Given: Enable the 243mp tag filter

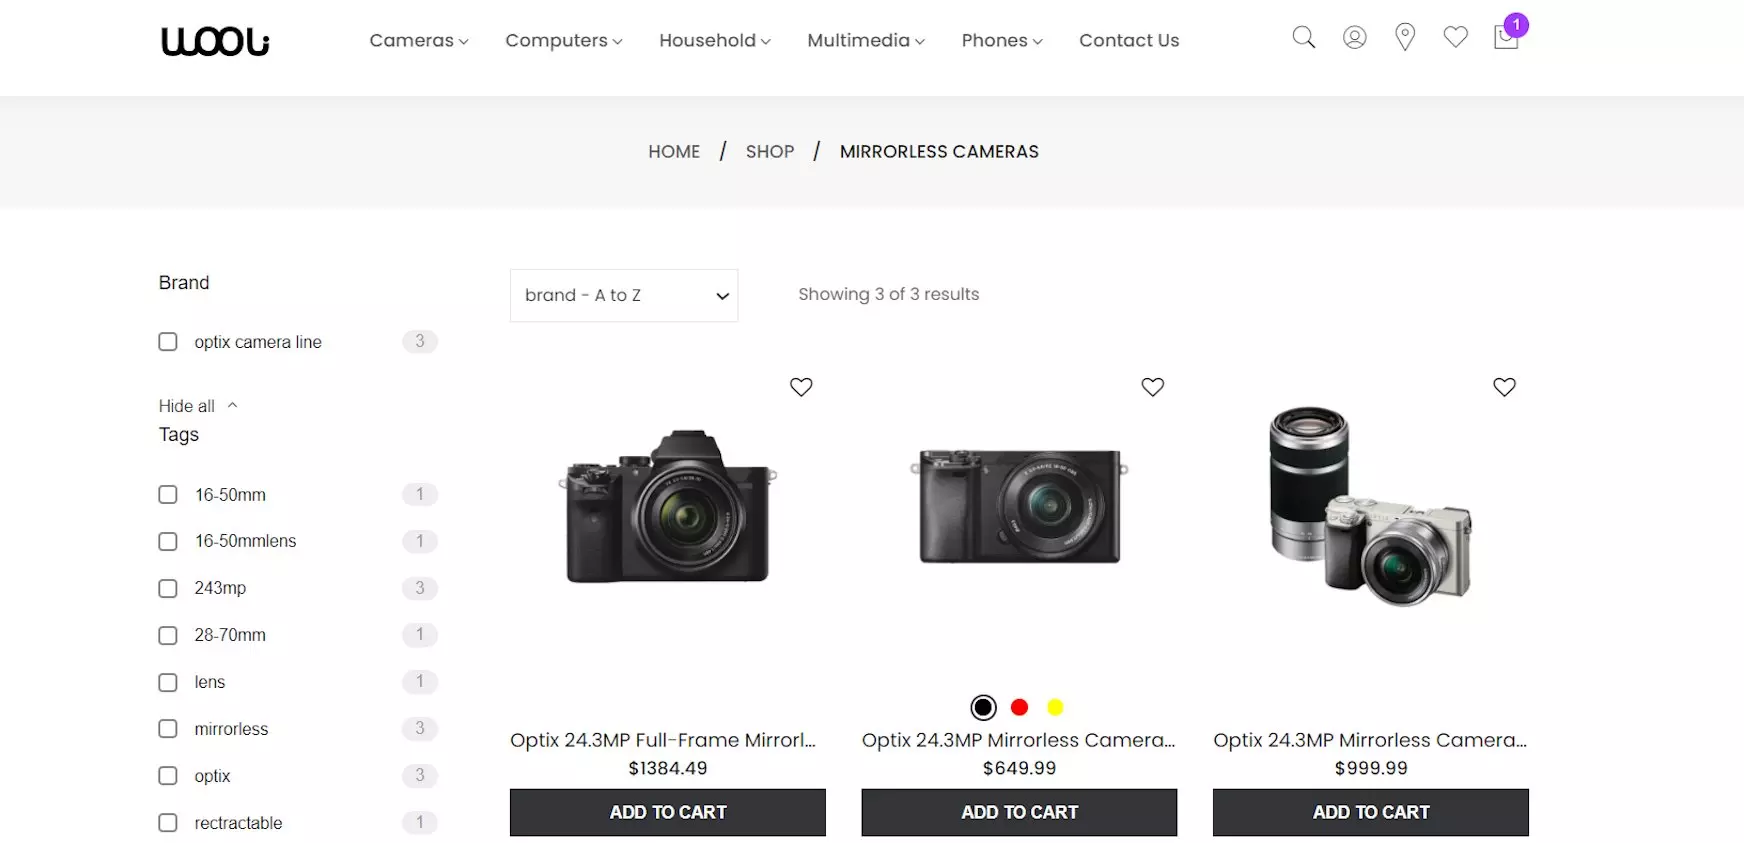Looking at the screenshot, I should [168, 588].
